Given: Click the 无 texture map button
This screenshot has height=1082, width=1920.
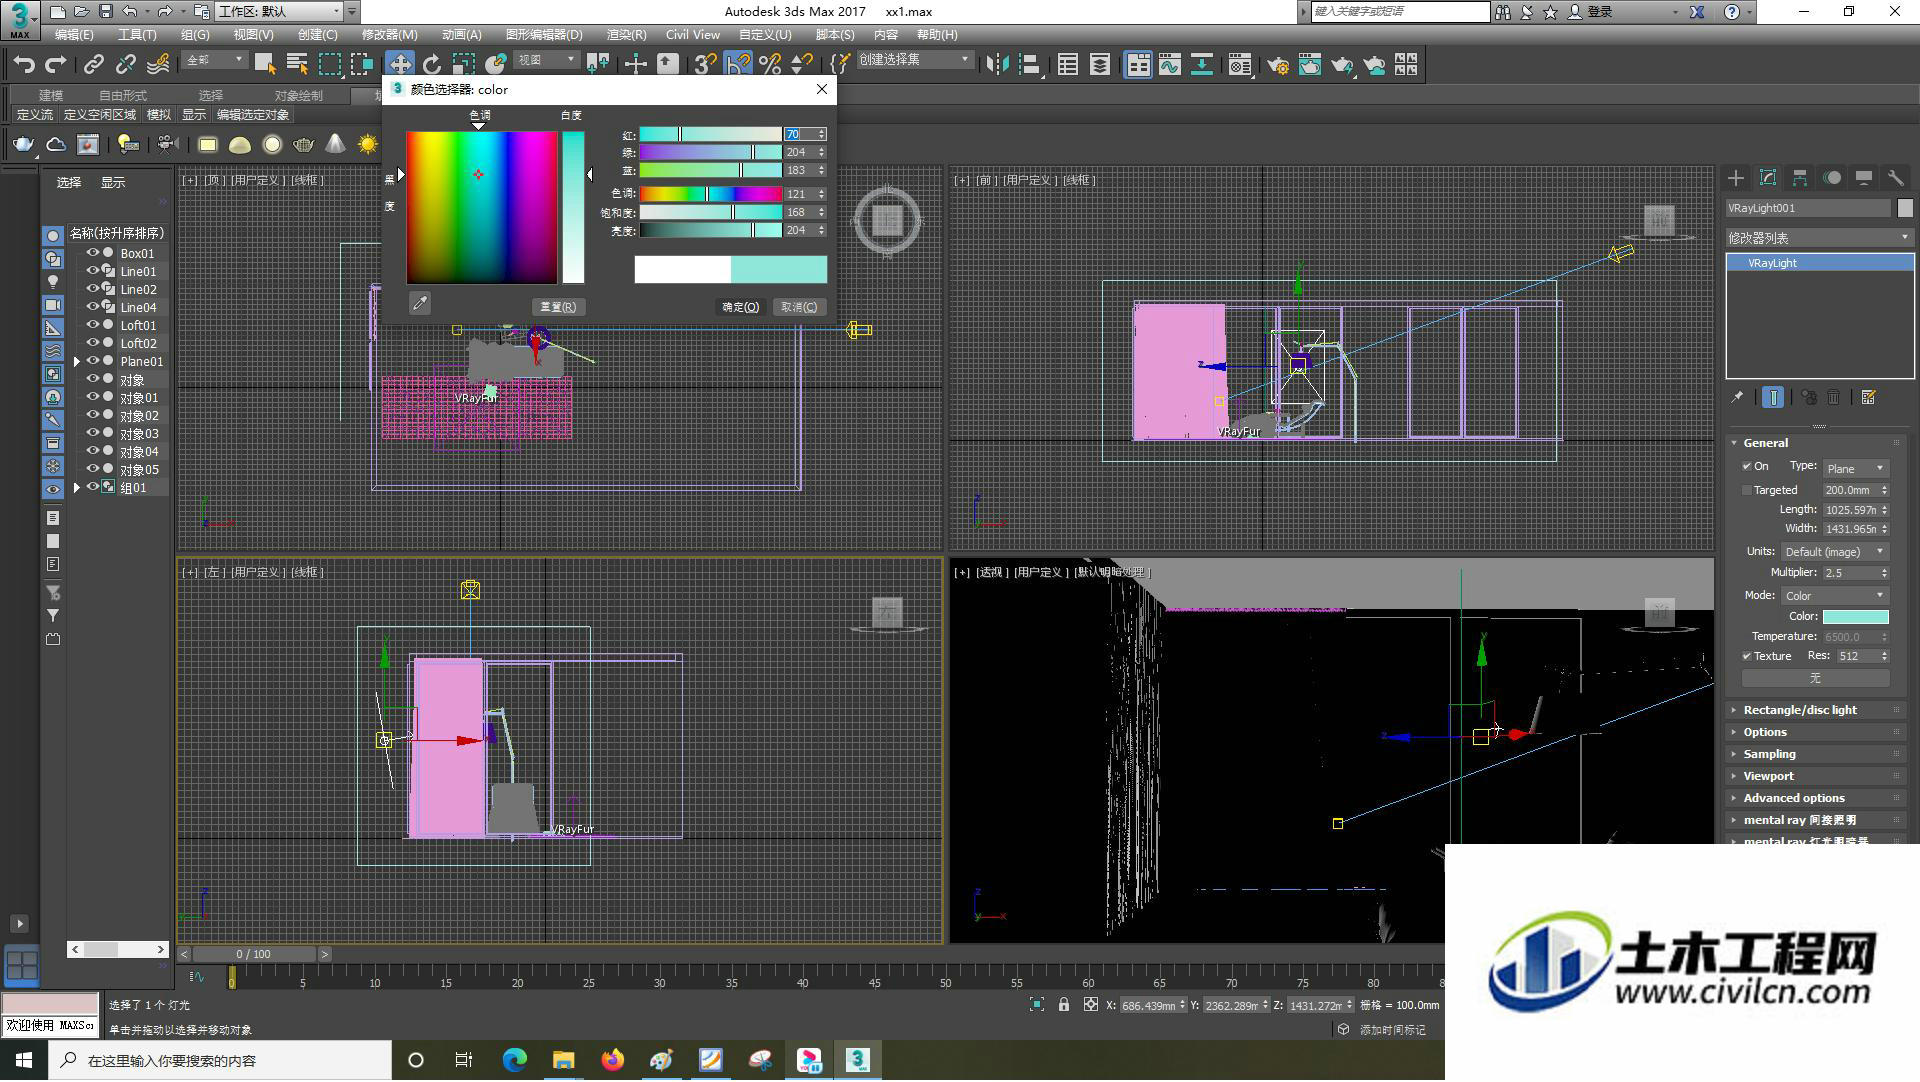Looking at the screenshot, I should click(x=1815, y=678).
